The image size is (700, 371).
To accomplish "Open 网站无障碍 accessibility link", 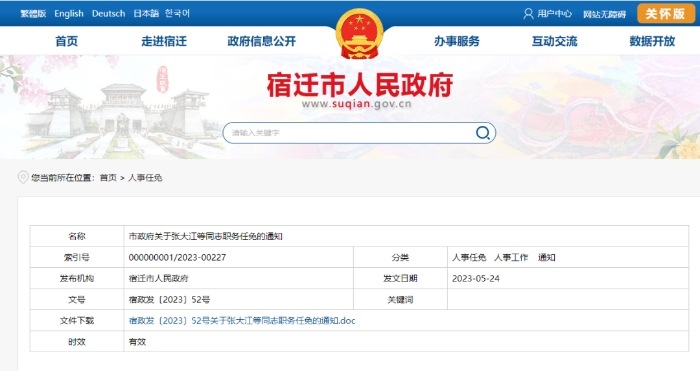I will click(604, 14).
